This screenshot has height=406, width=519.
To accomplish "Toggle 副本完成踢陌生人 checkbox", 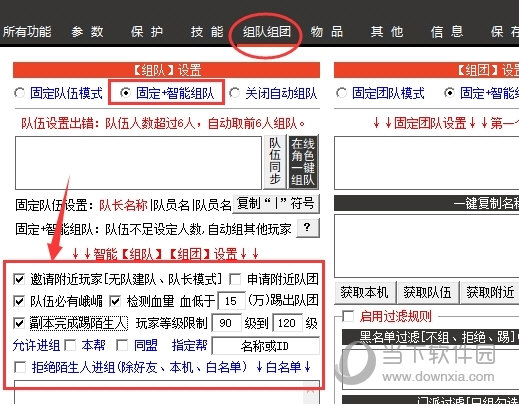I will pyautogui.click(x=19, y=323).
